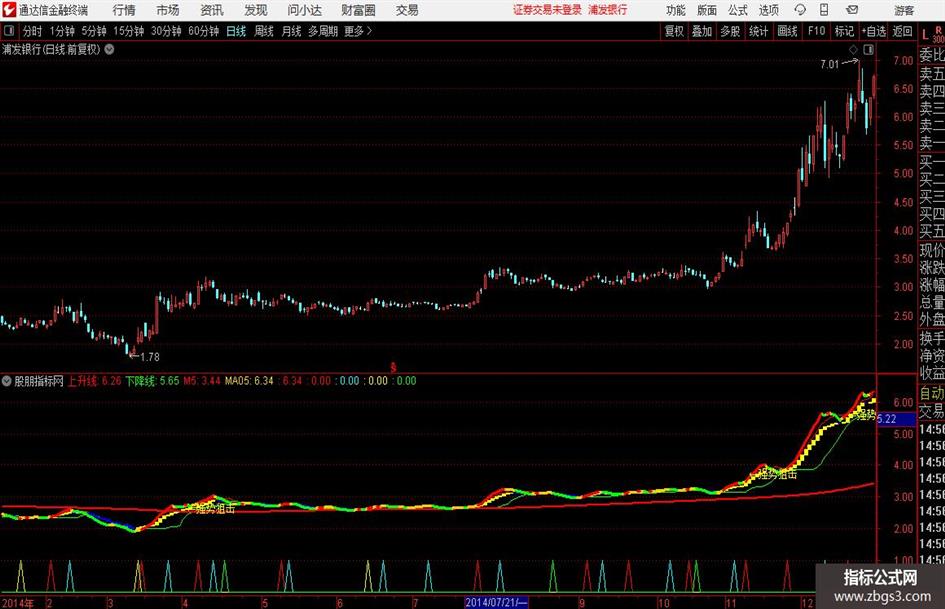Switch to 分时 chart period
The width and height of the screenshot is (945, 609).
pos(33,31)
